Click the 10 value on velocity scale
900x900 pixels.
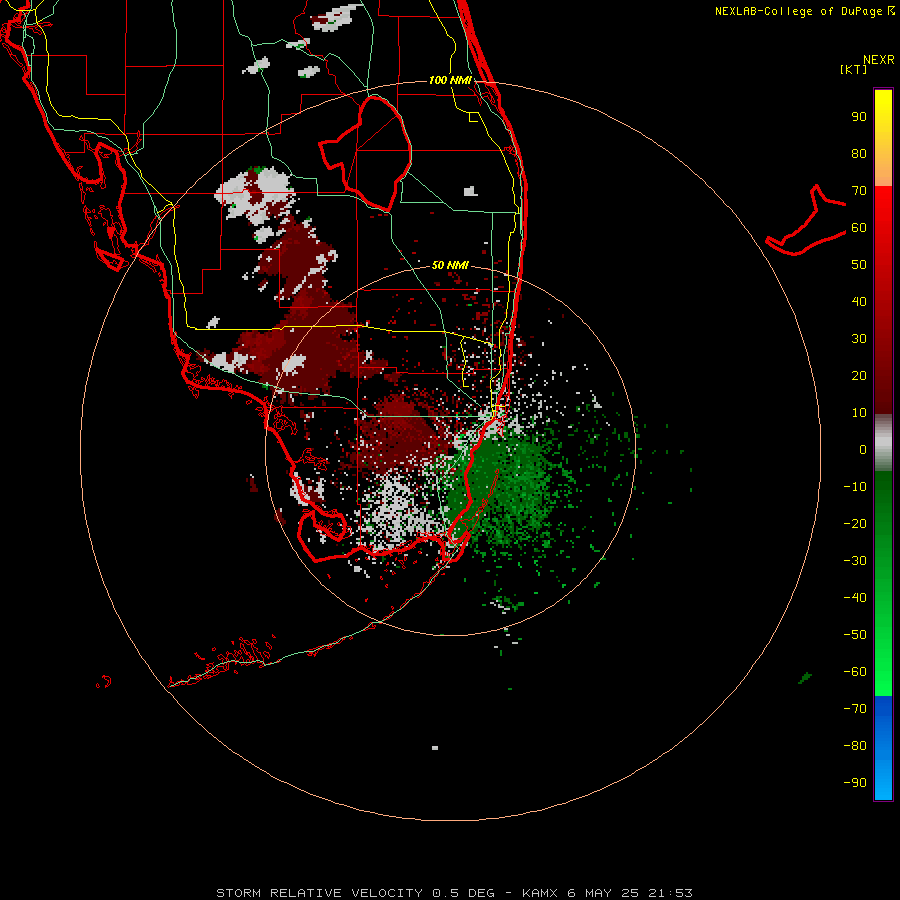pos(859,413)
